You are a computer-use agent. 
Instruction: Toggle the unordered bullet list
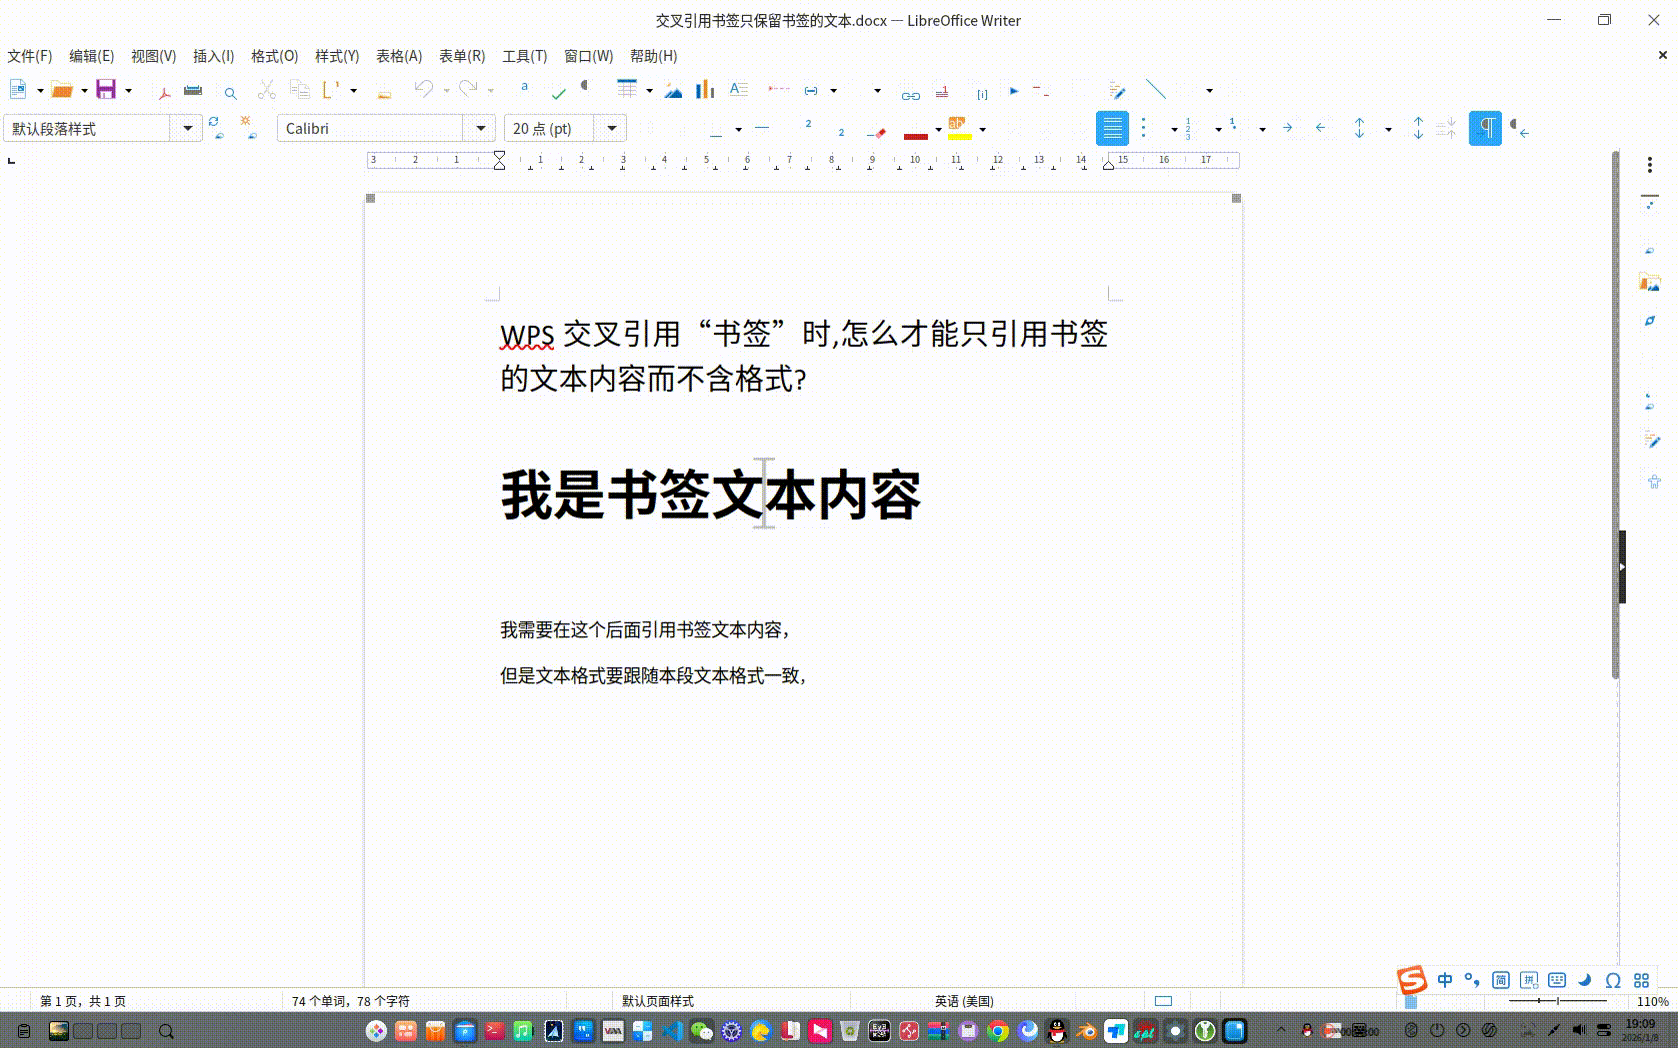[1145, 128]
